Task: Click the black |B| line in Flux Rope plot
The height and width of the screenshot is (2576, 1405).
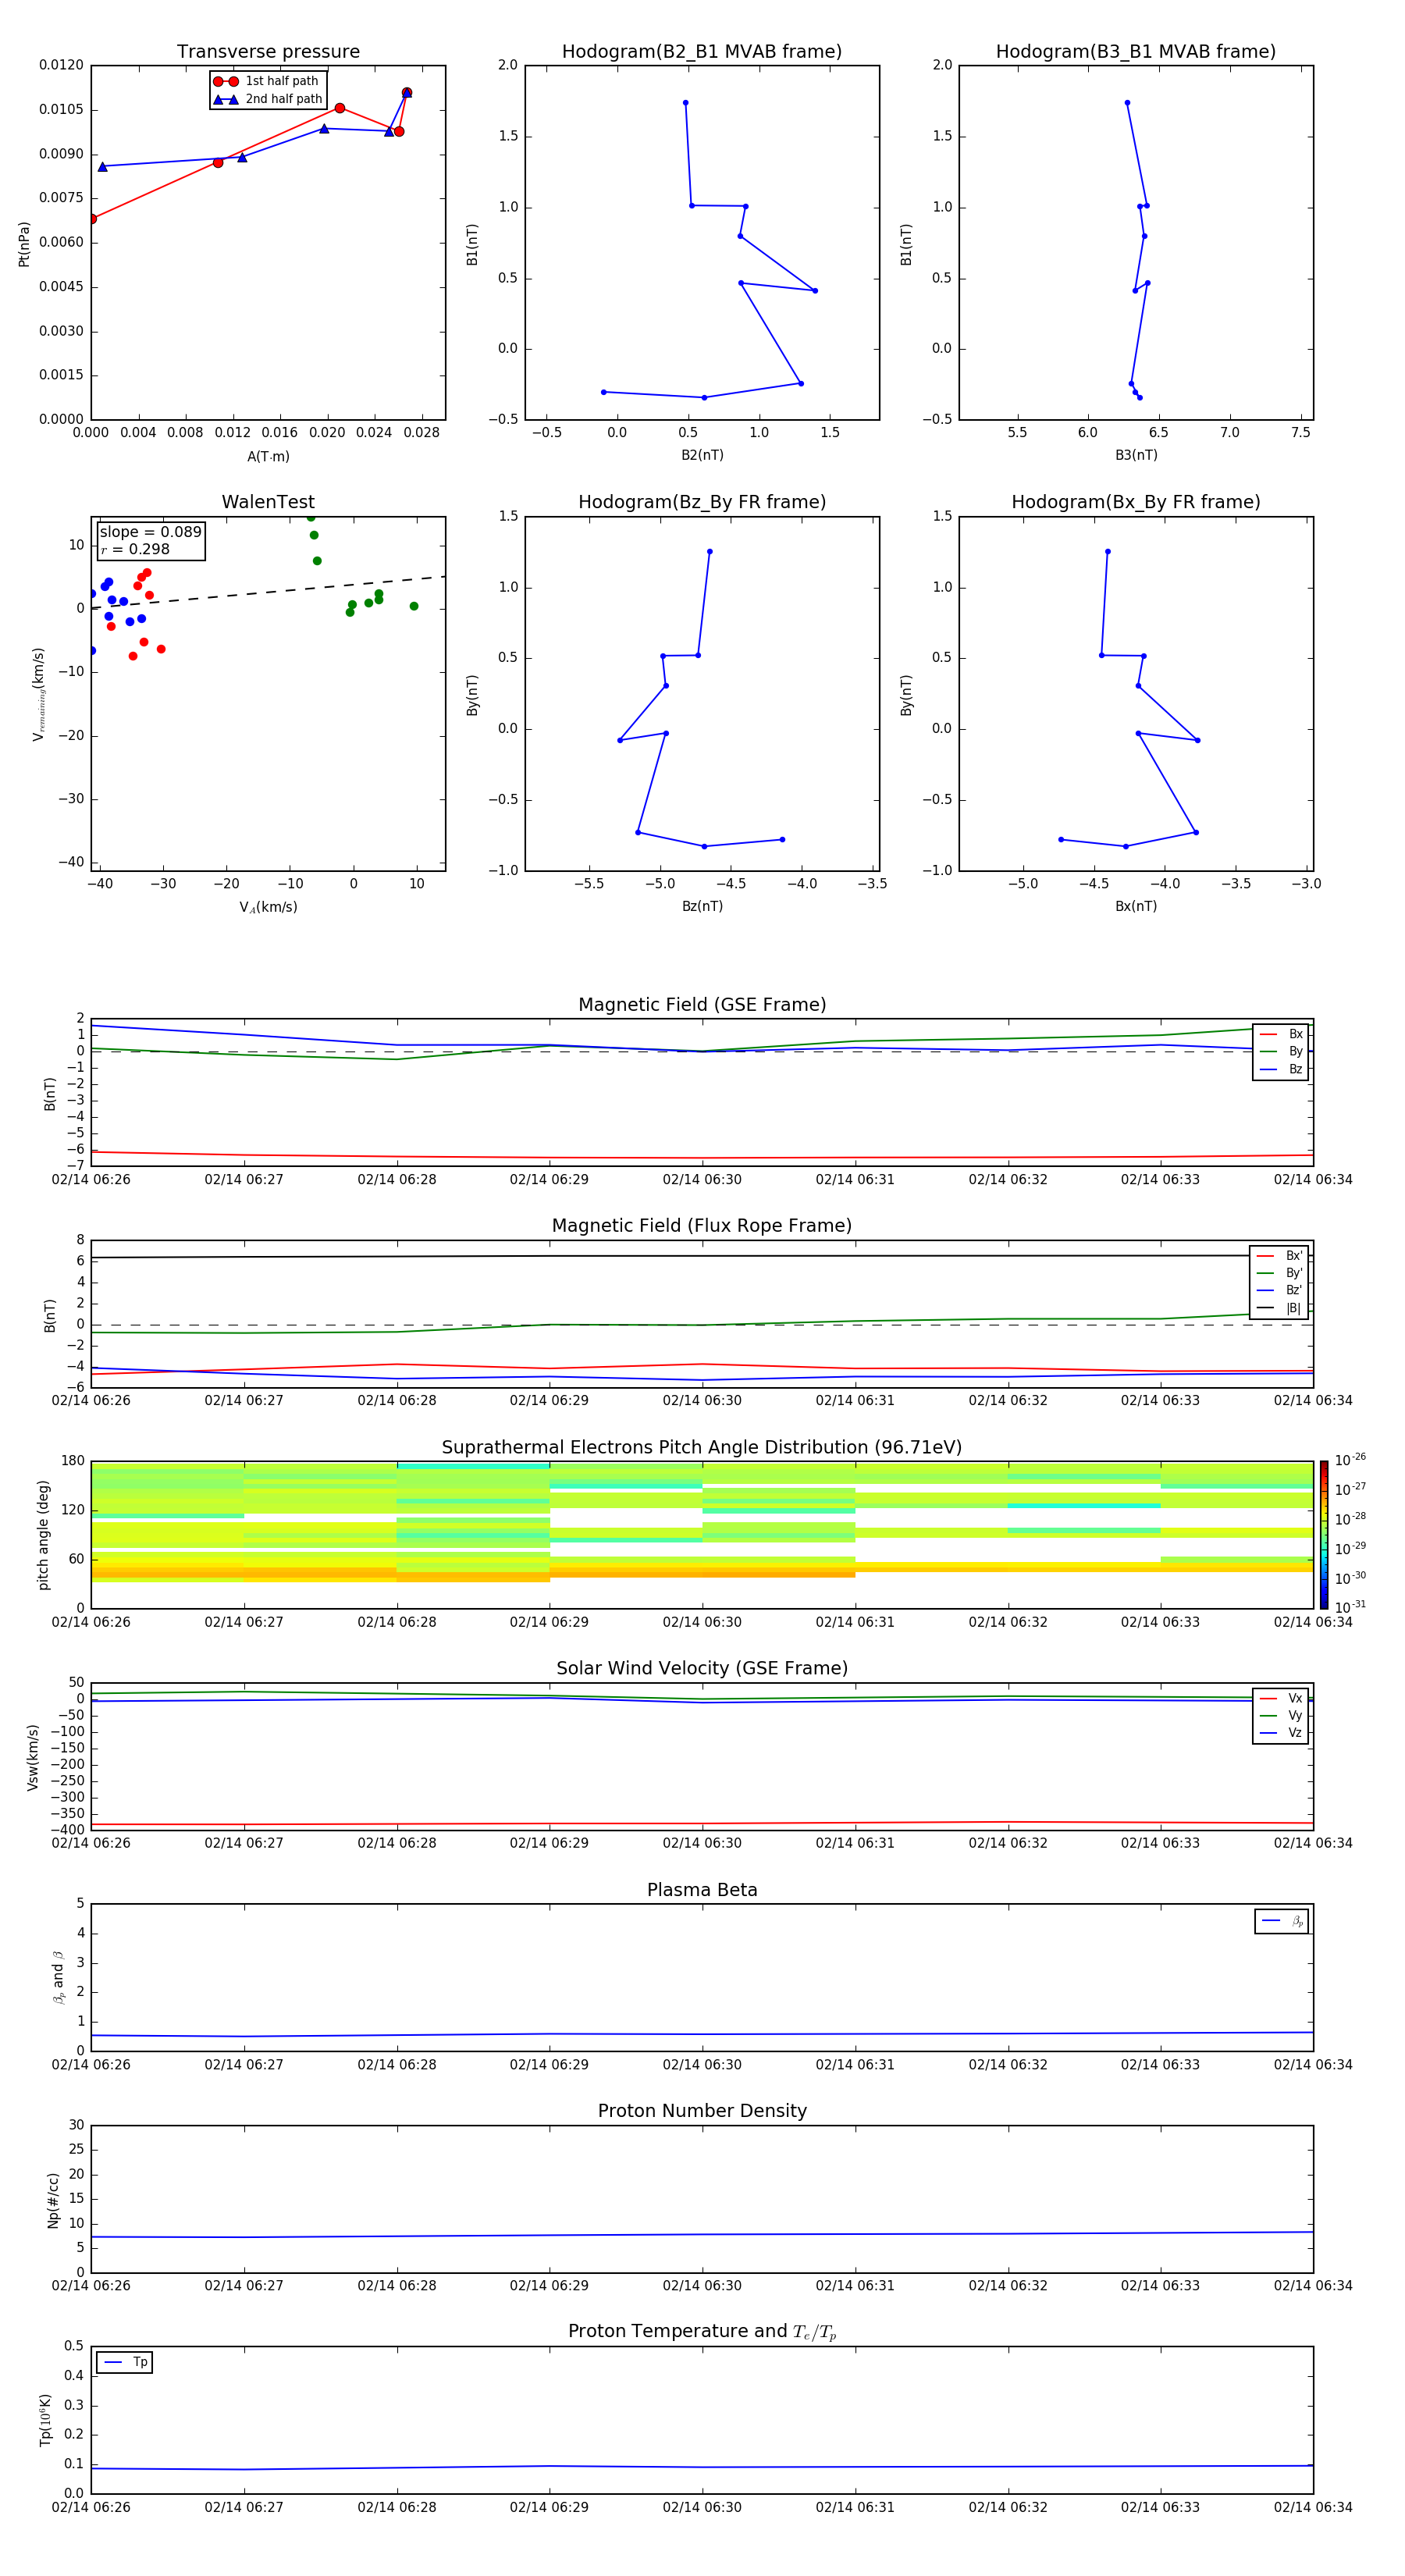Action: [702, 1256]
